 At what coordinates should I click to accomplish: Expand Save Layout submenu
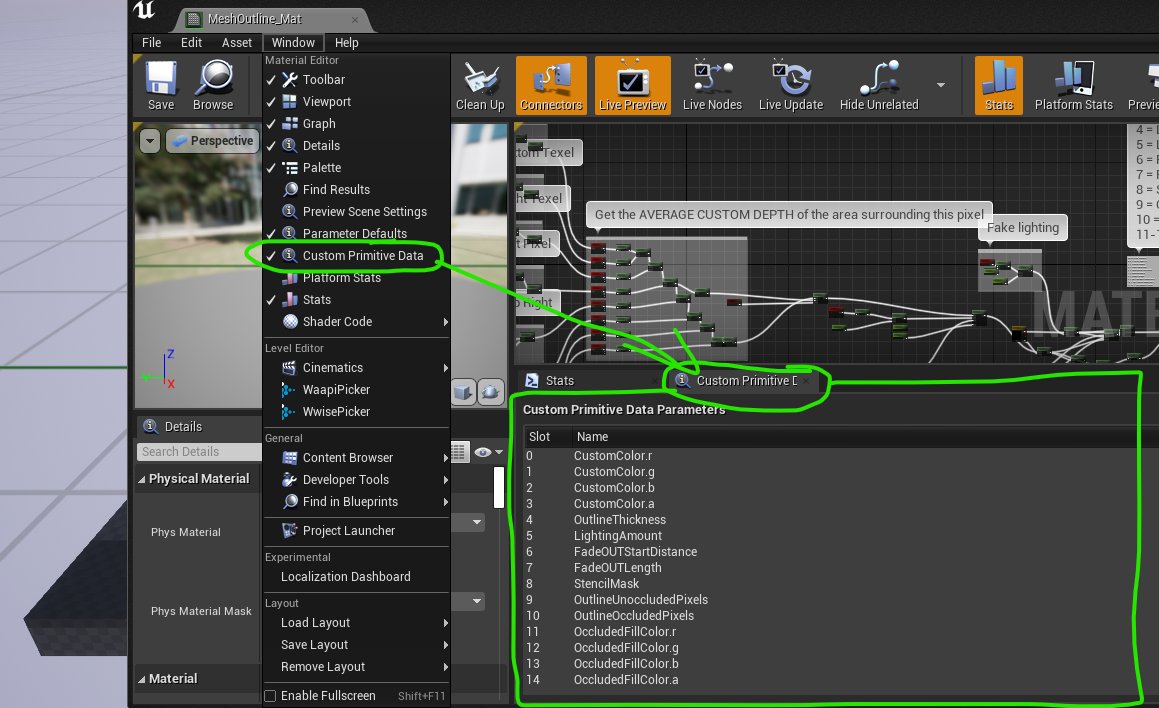click(x=356, y=644)
